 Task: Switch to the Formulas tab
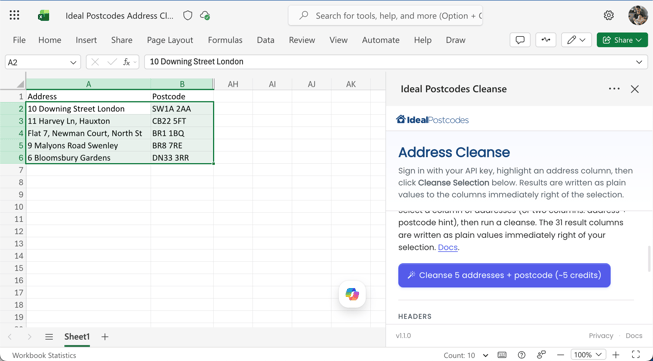225,40
